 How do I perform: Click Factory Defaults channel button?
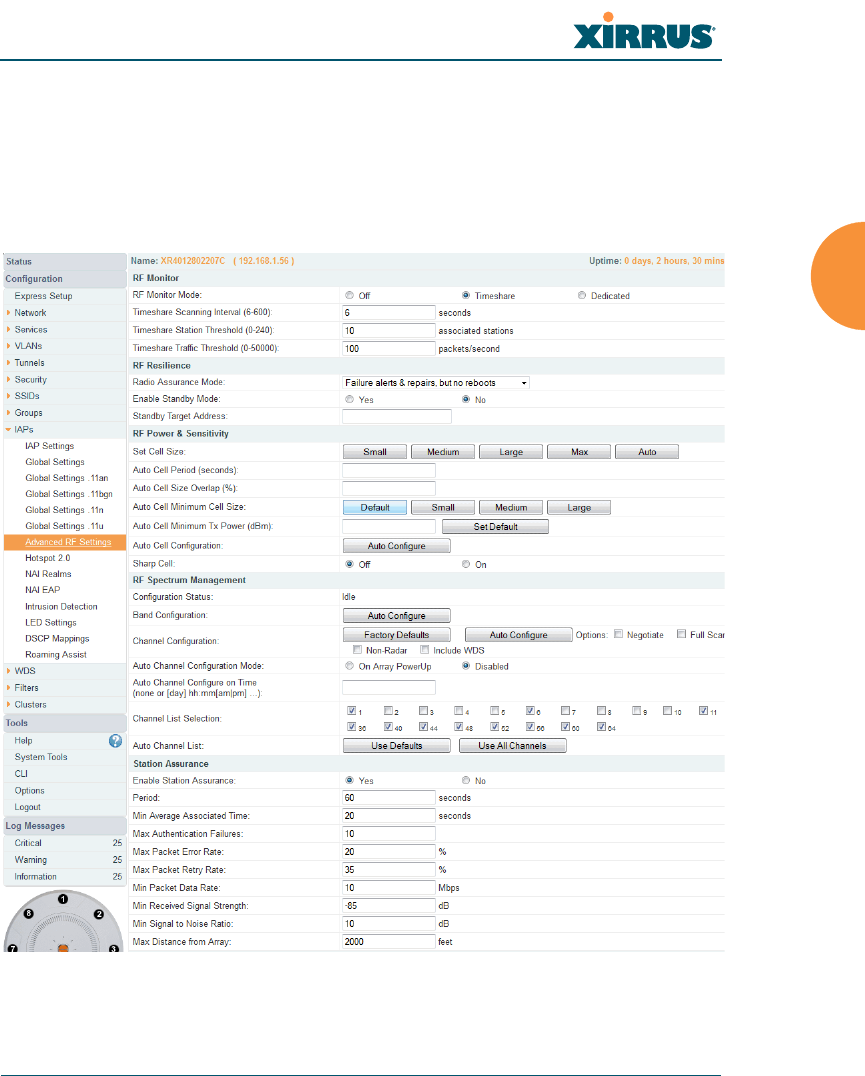396,635
